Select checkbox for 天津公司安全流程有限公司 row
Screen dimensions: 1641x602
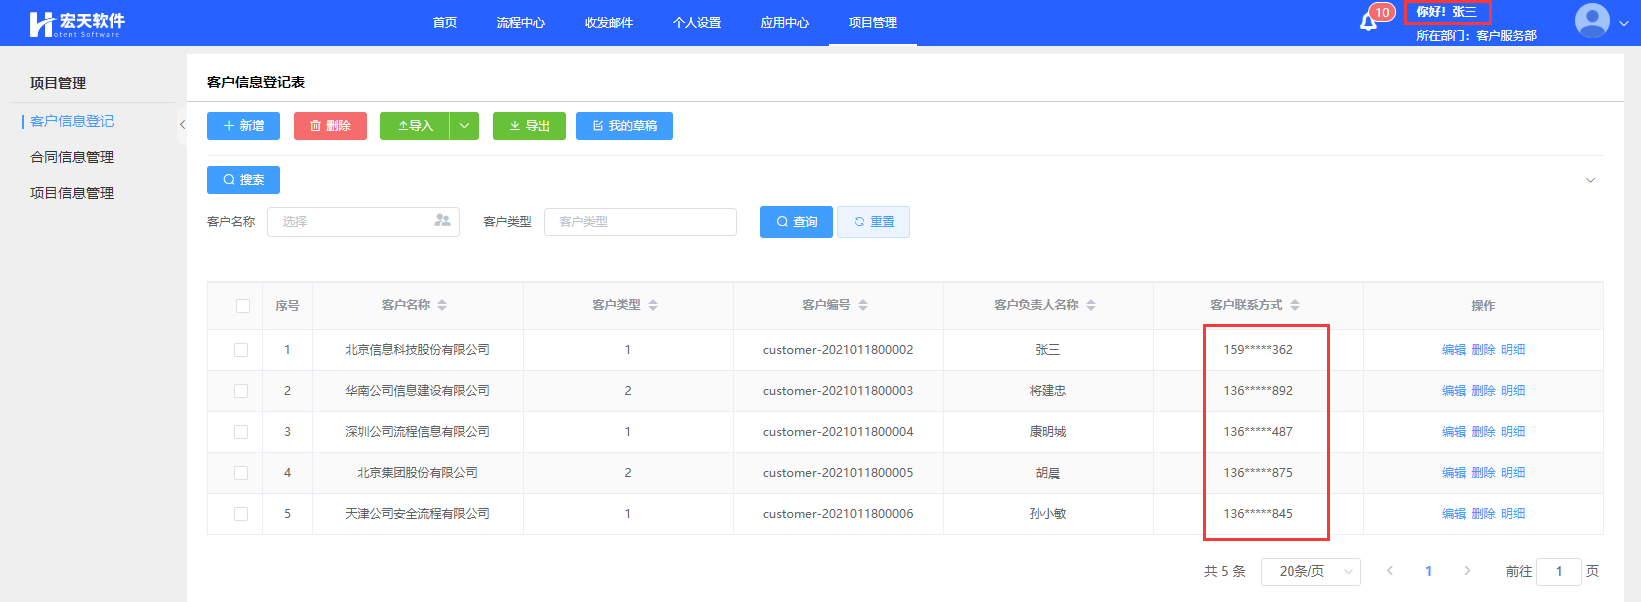(x=241, y=514)
